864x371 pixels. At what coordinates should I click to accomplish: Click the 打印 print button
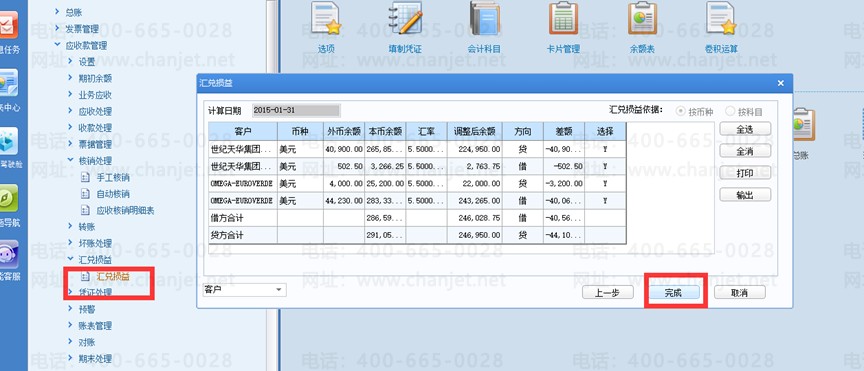[x=745, y=173]
